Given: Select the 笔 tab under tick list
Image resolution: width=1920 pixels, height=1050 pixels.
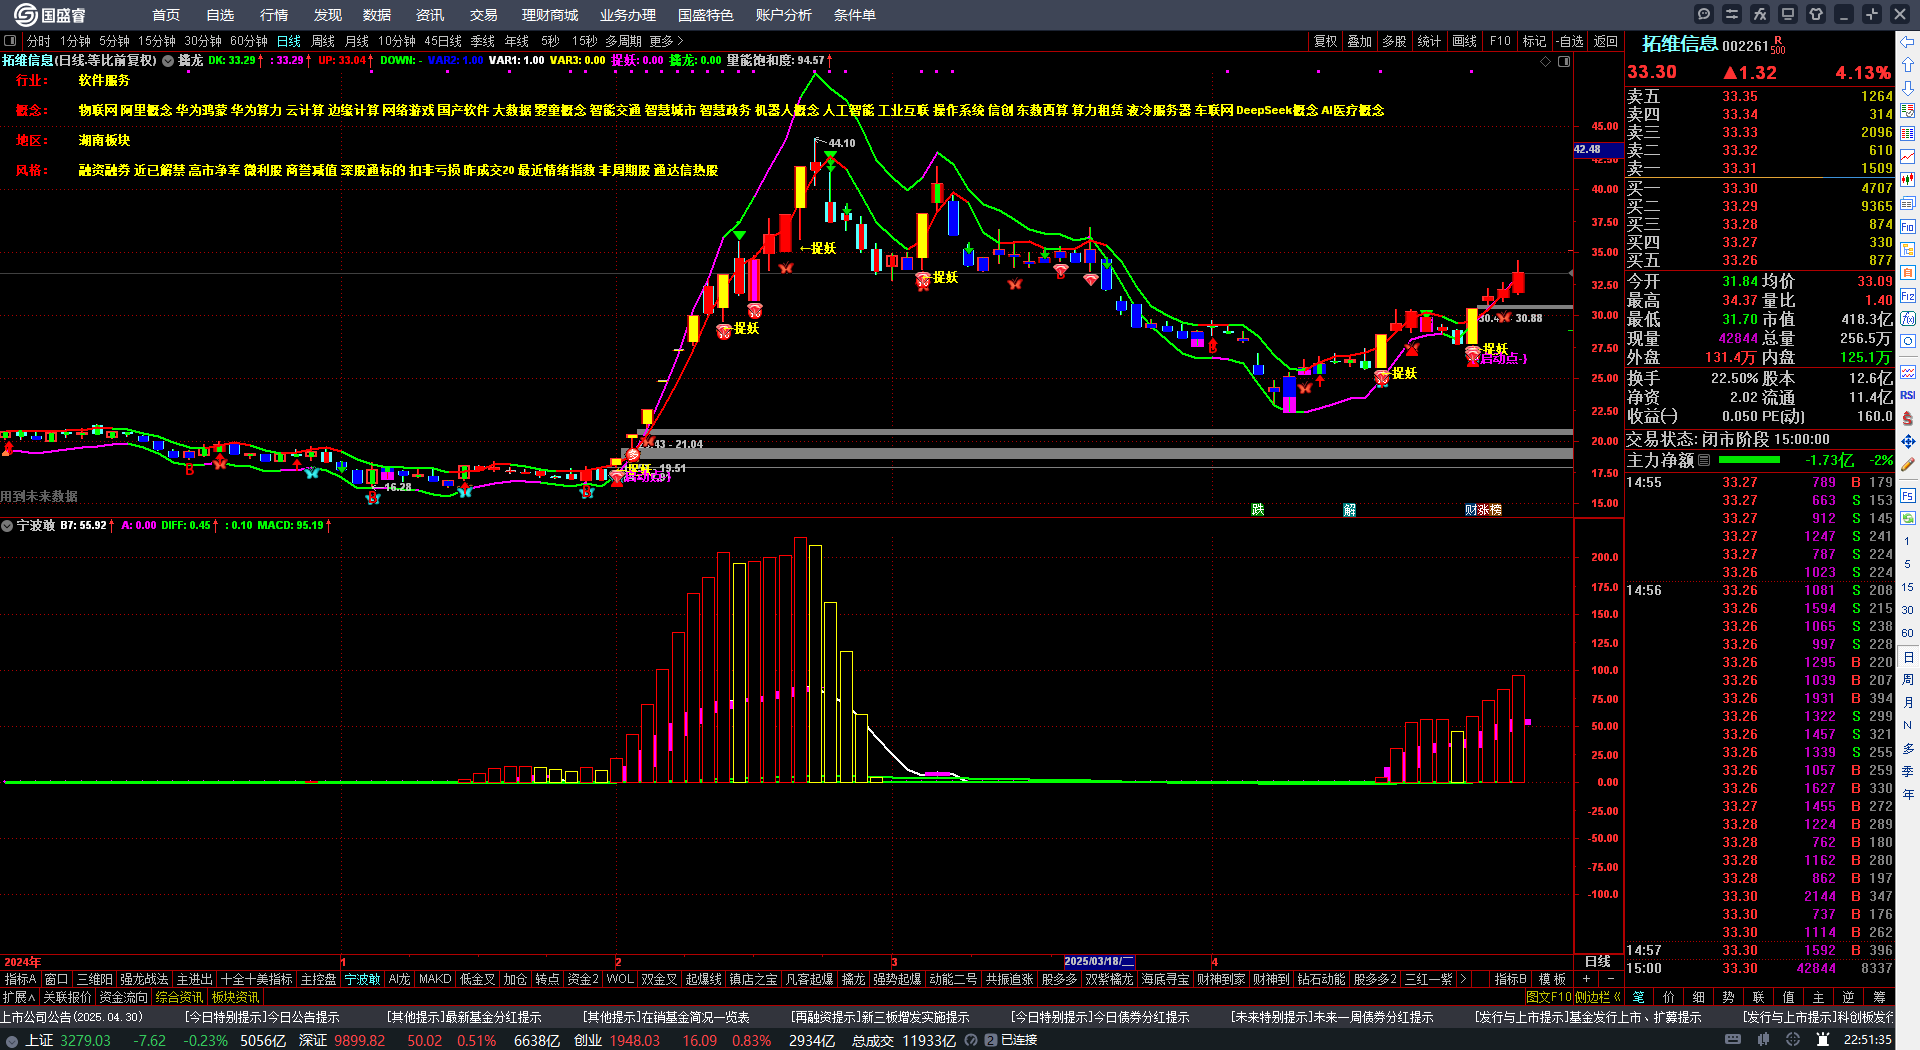Looking at the screenshot, I should pos(1639,997).
